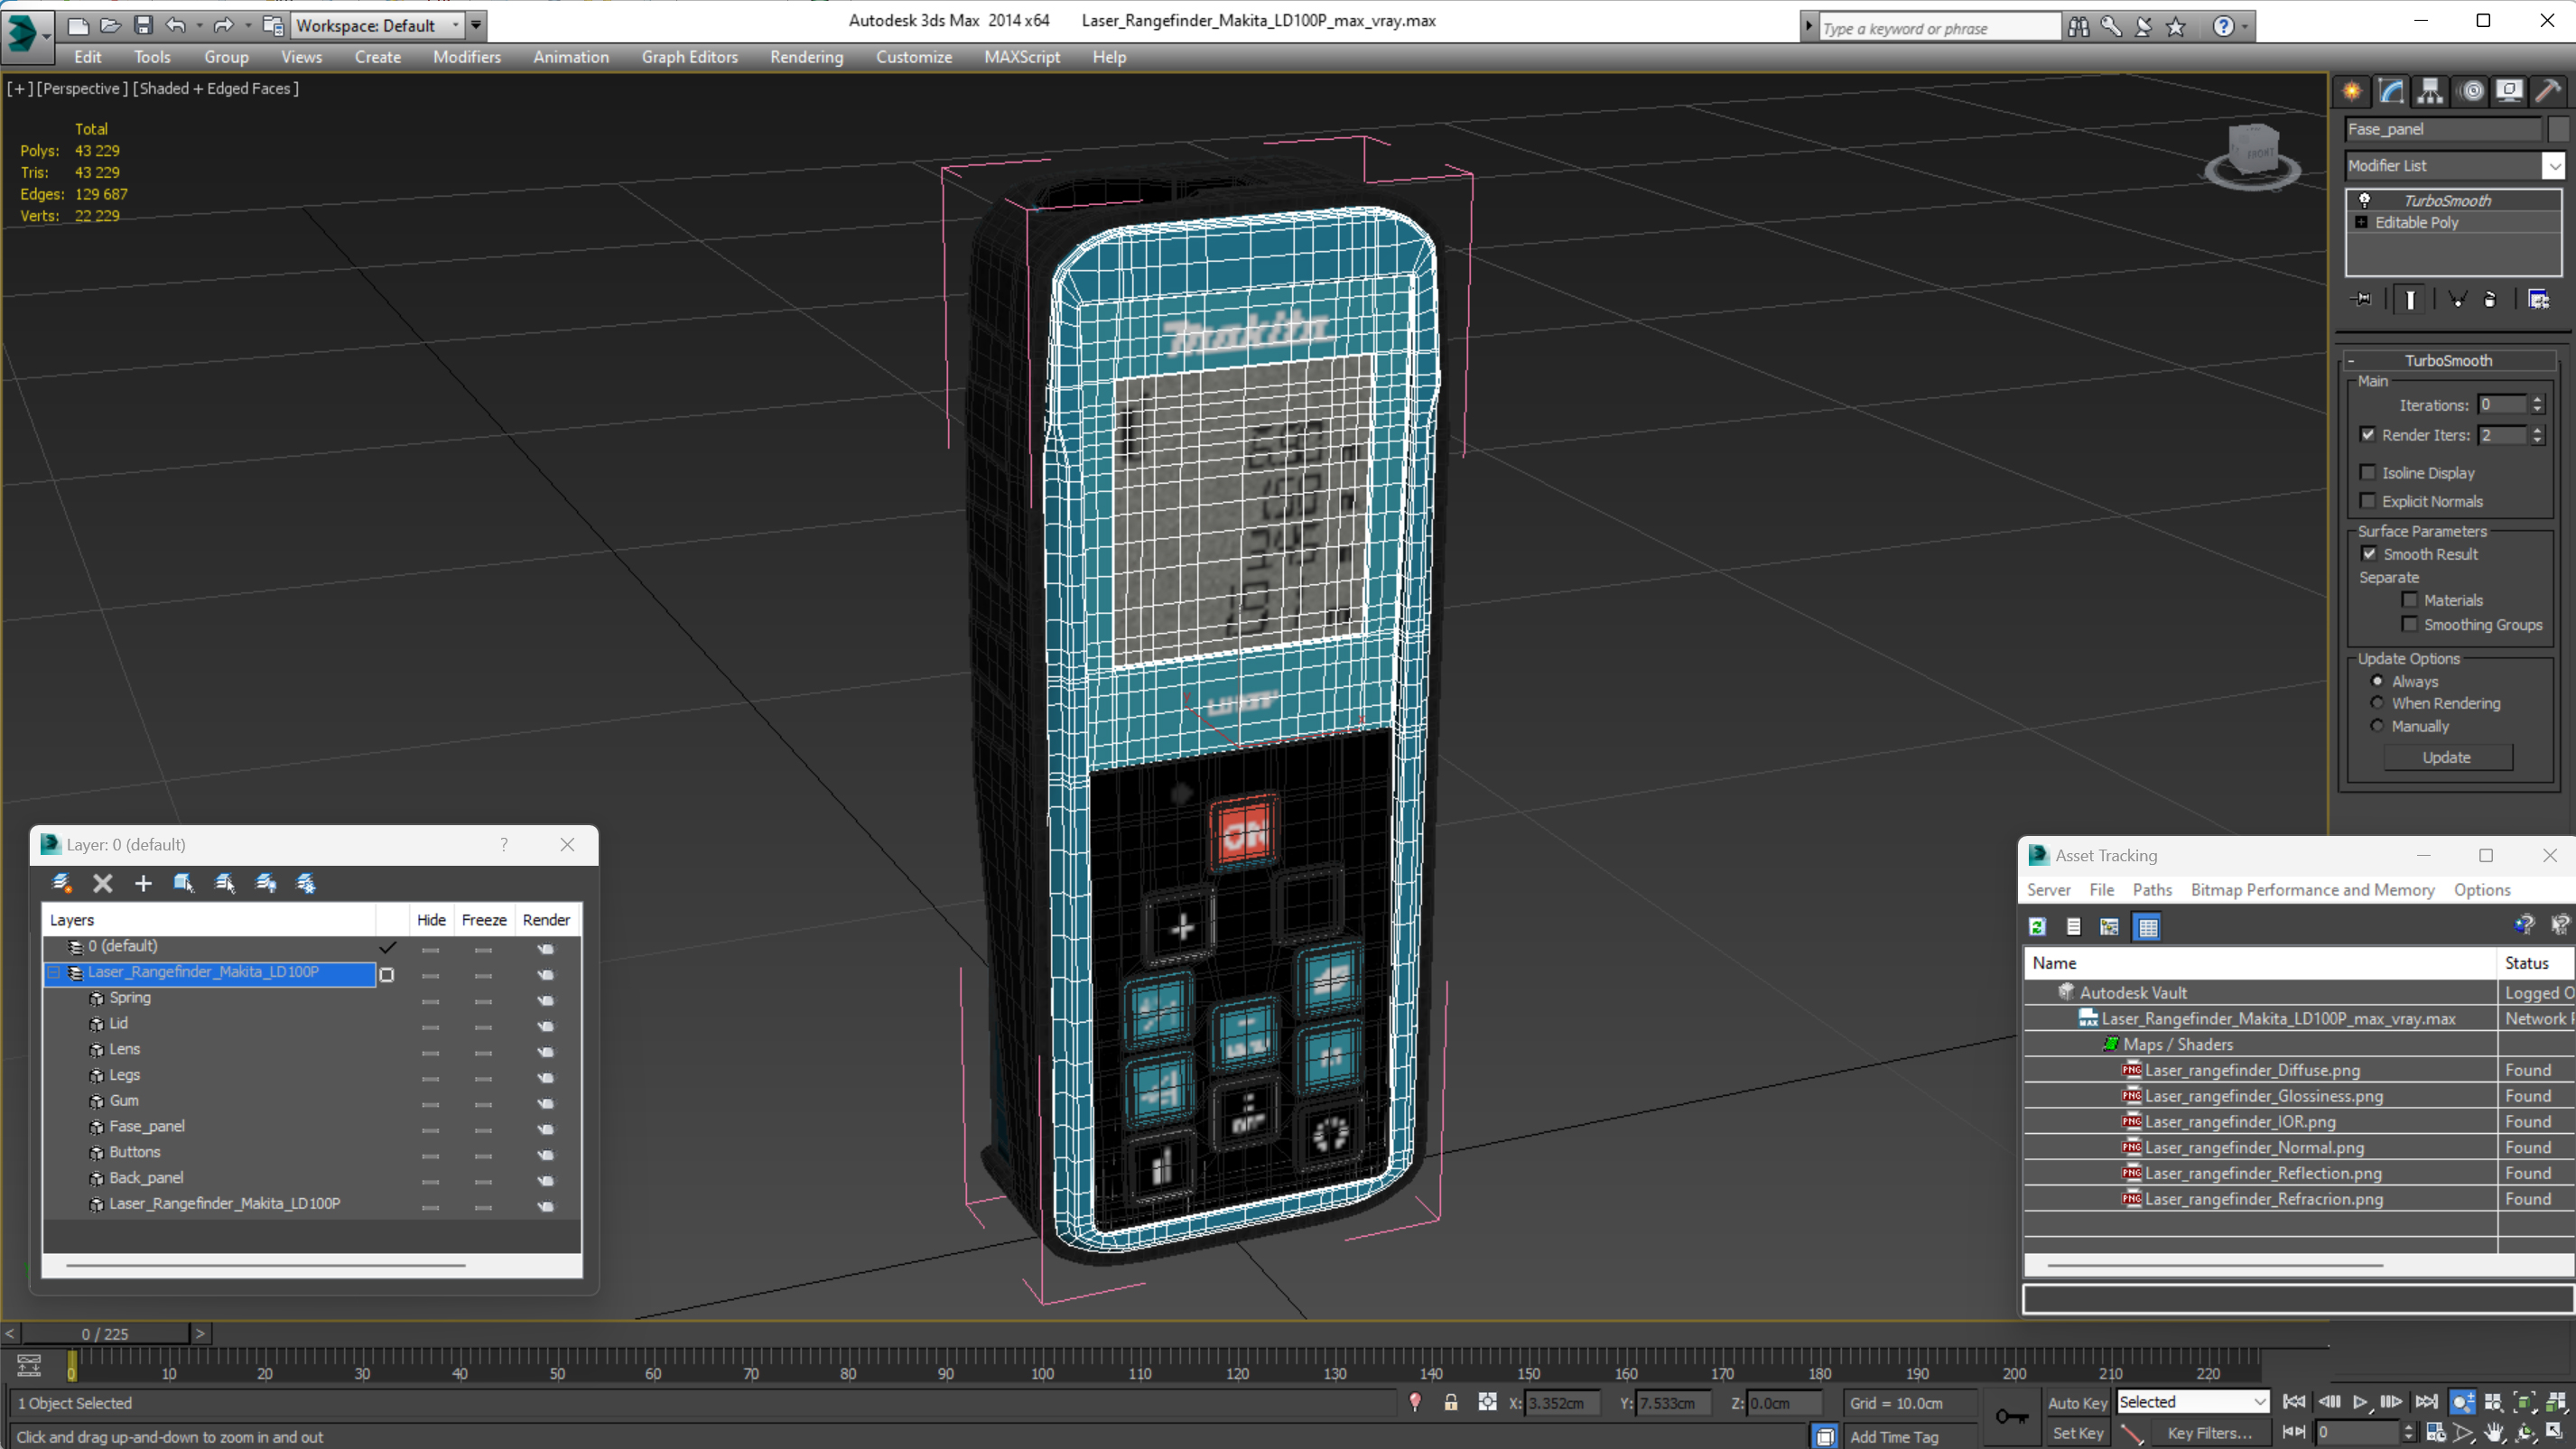Click the Table View icon in Asset Tracking
The image size is (2576, 1449).
point(2147,927)
